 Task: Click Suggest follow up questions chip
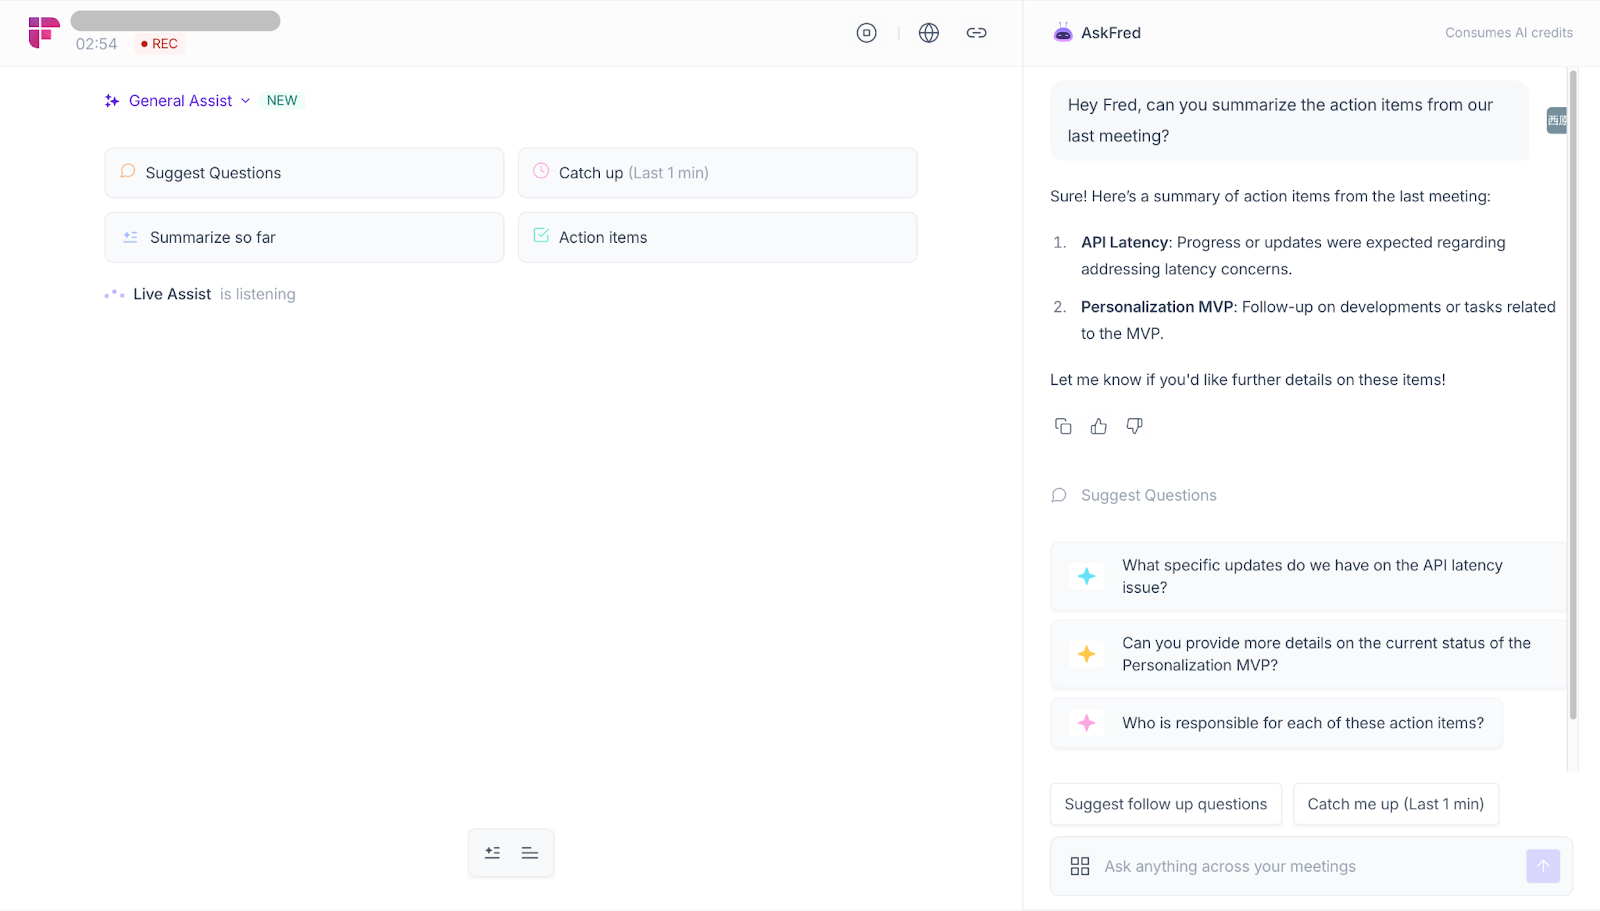(x=1165, y=804)
